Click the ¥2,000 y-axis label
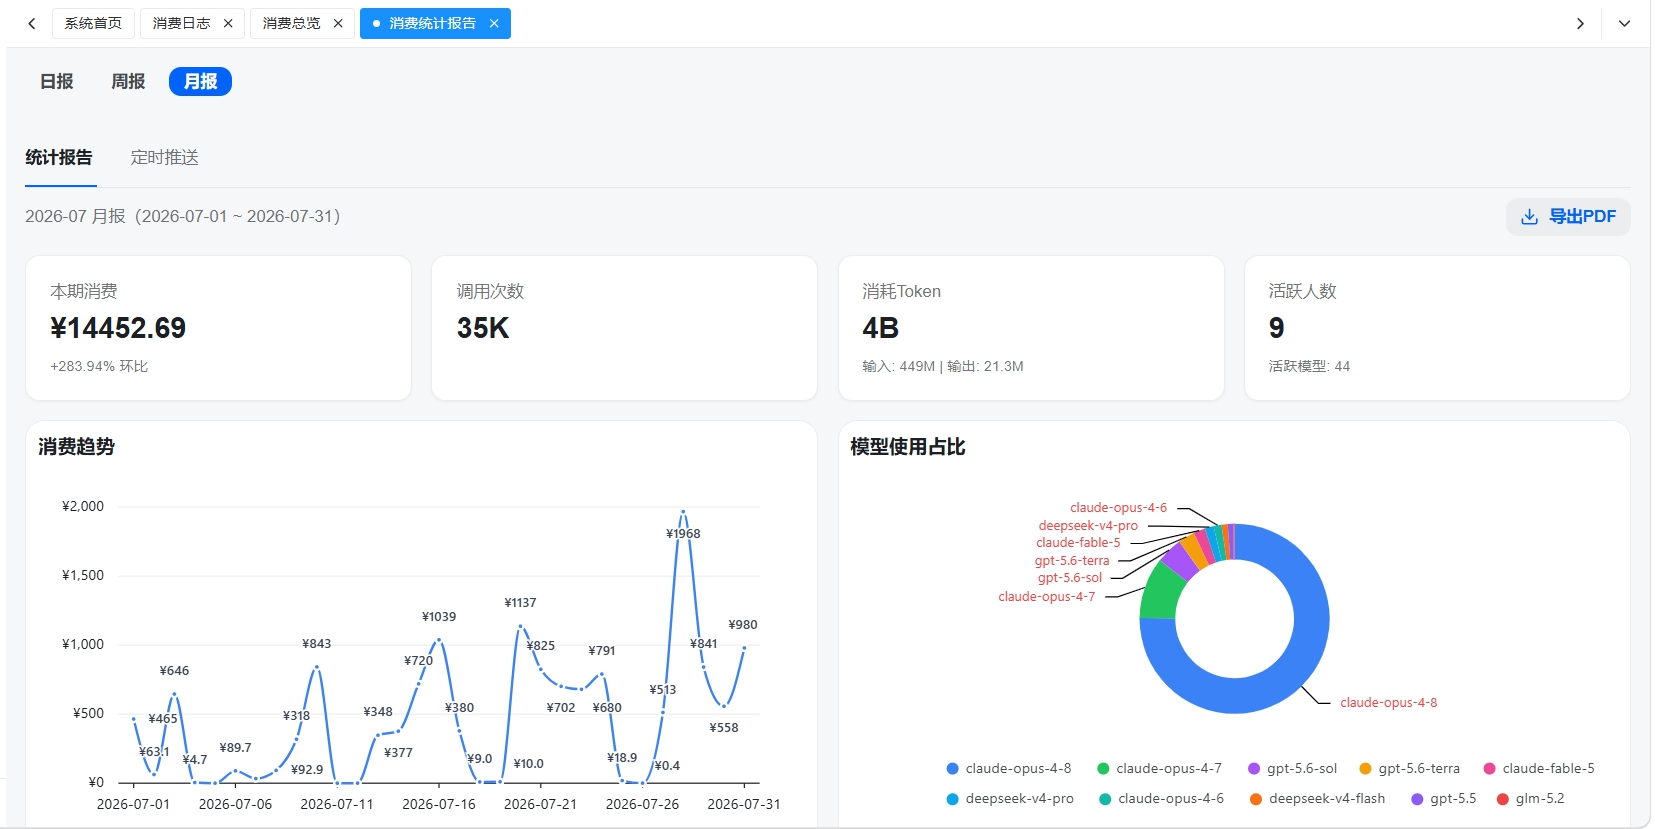1655x829 pixels. (x=83, y=506)
